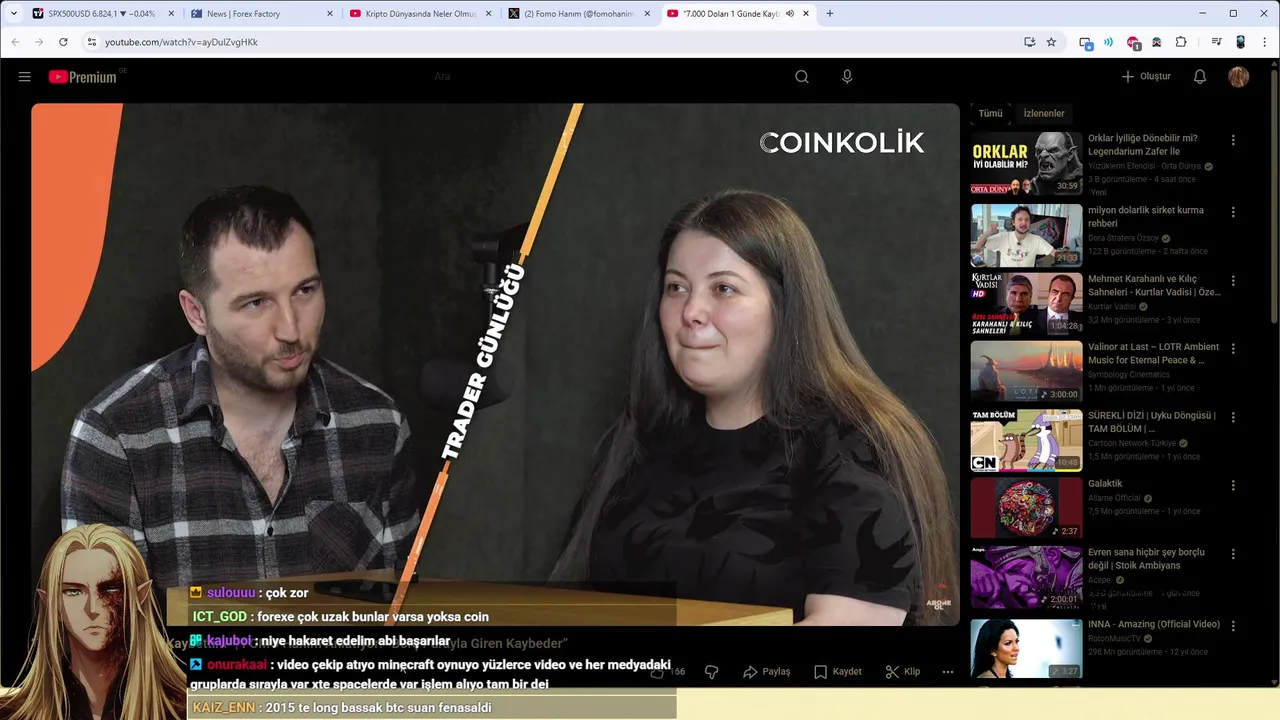Open the Cartoon Network TAM BÖLÜM thumbnail
The image size is (1280, 720).
1026,440
